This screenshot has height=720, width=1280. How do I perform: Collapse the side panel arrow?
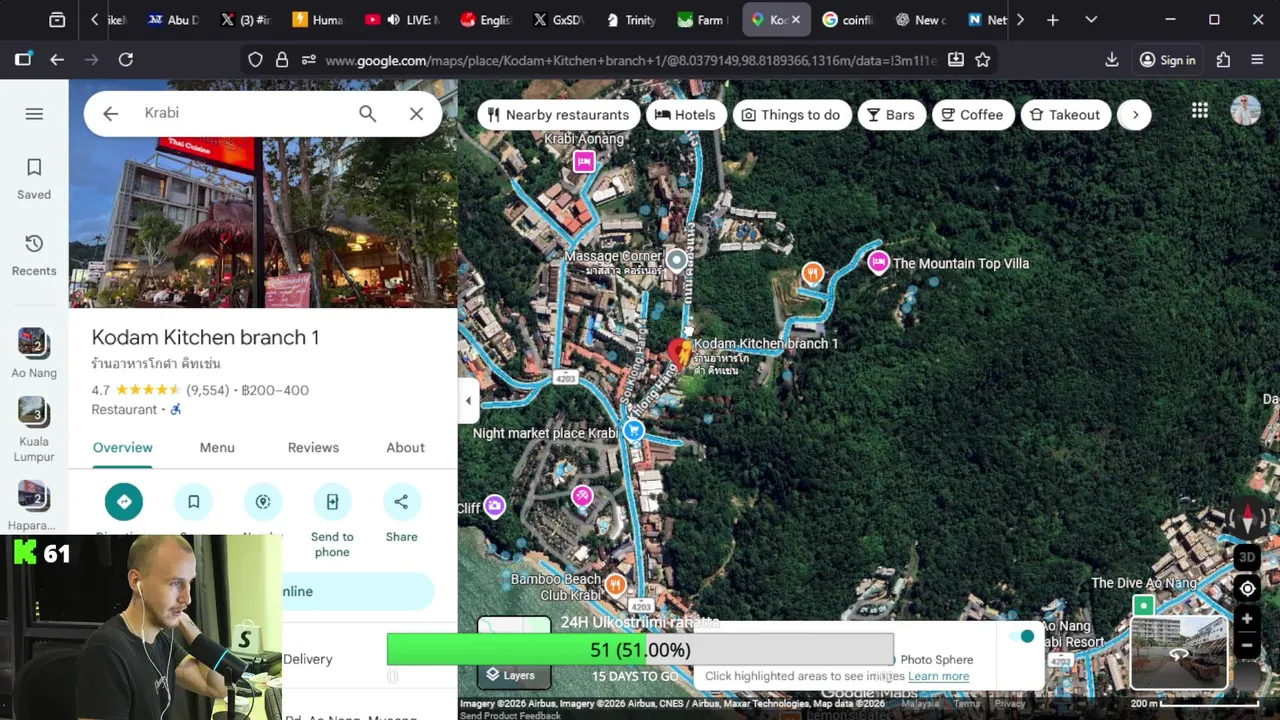[x=468, y=401]
